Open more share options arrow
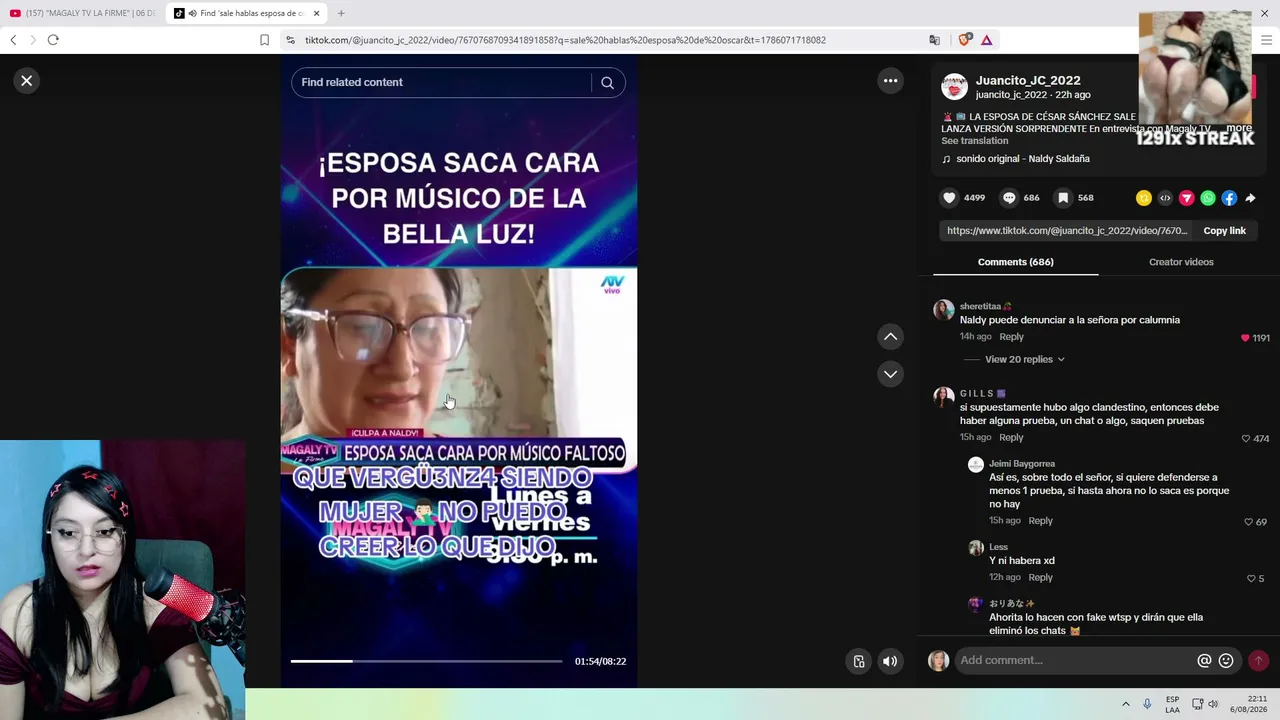 (1250, 198)
